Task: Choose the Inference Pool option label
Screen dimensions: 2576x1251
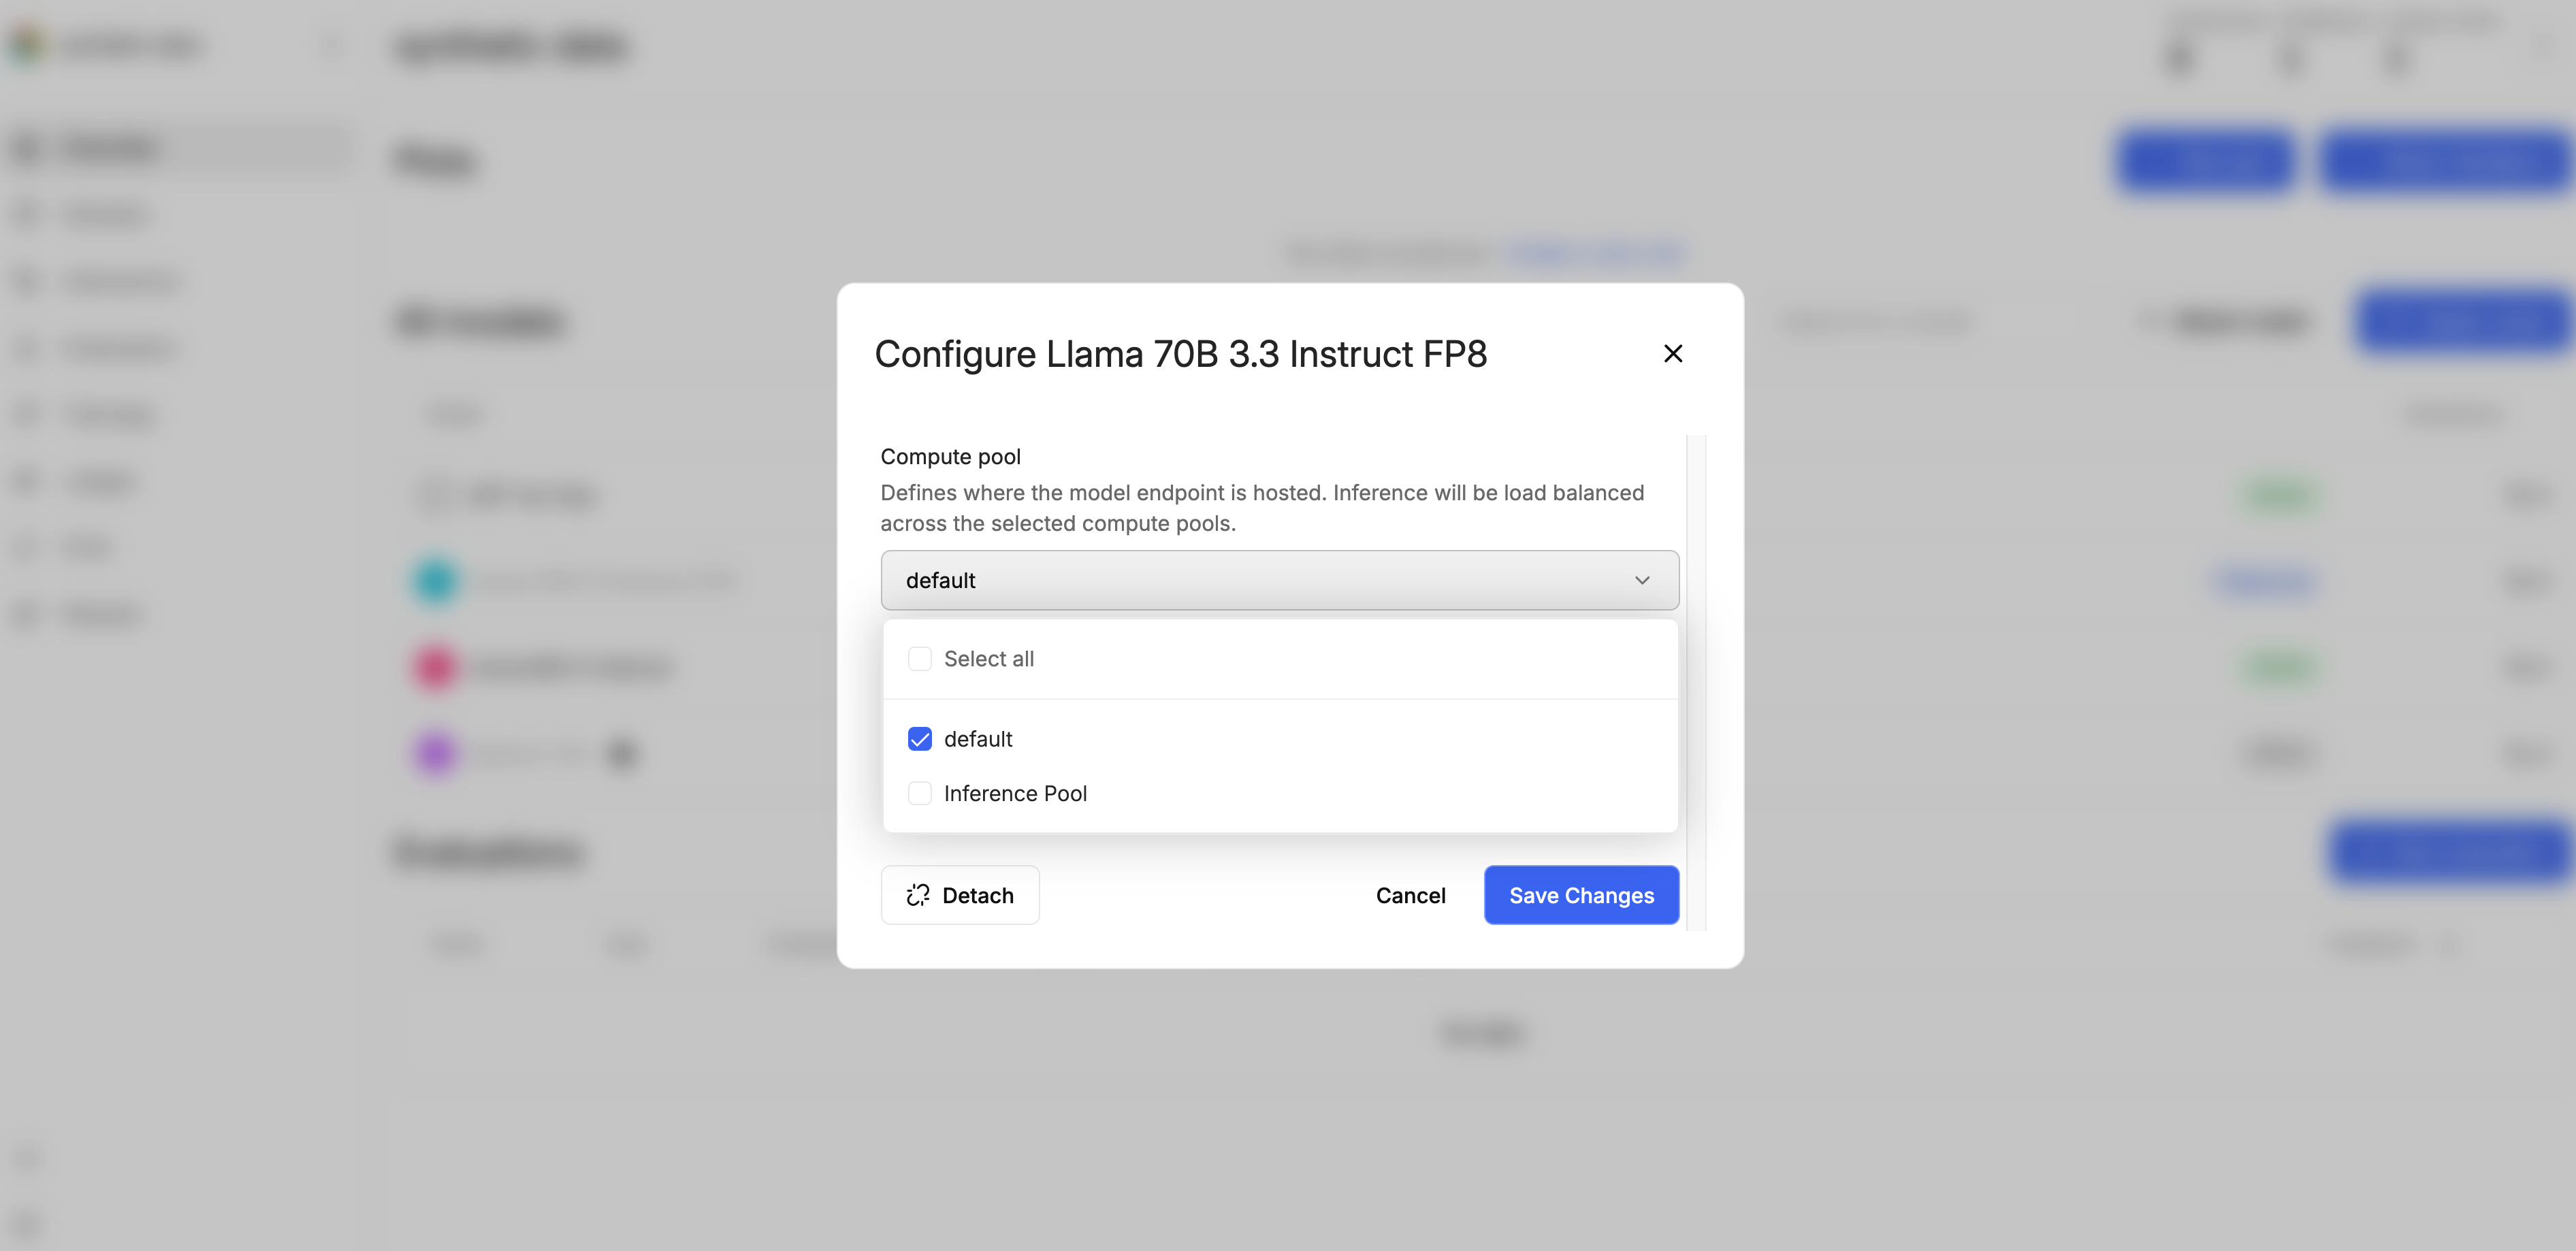Action: [x=1014, y=793]
